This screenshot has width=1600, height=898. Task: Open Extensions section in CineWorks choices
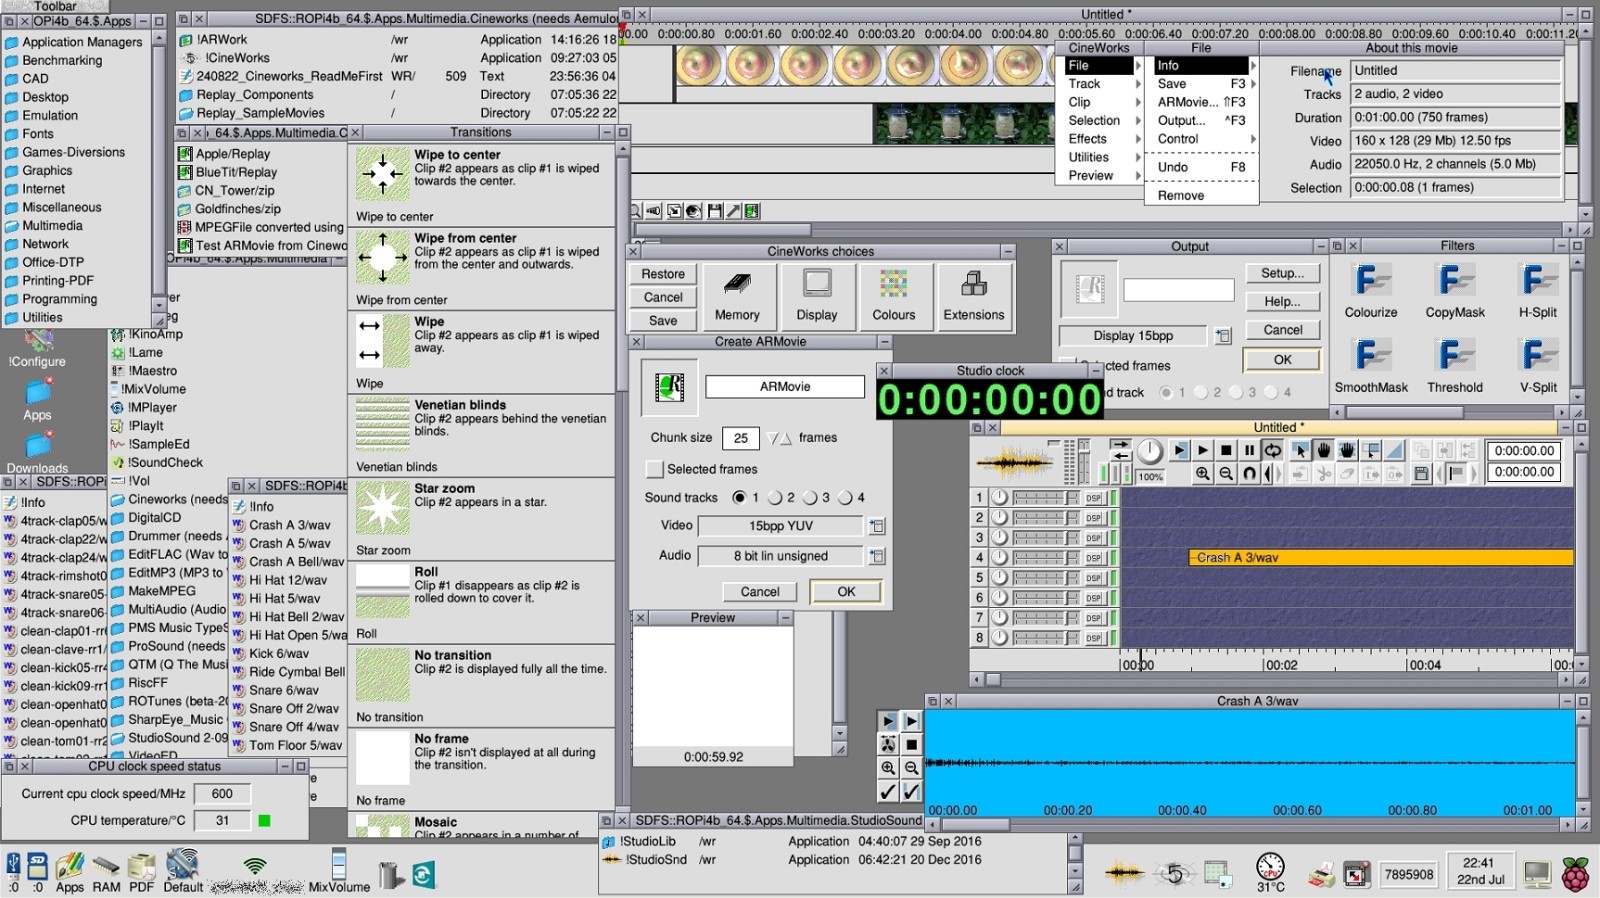974,296
